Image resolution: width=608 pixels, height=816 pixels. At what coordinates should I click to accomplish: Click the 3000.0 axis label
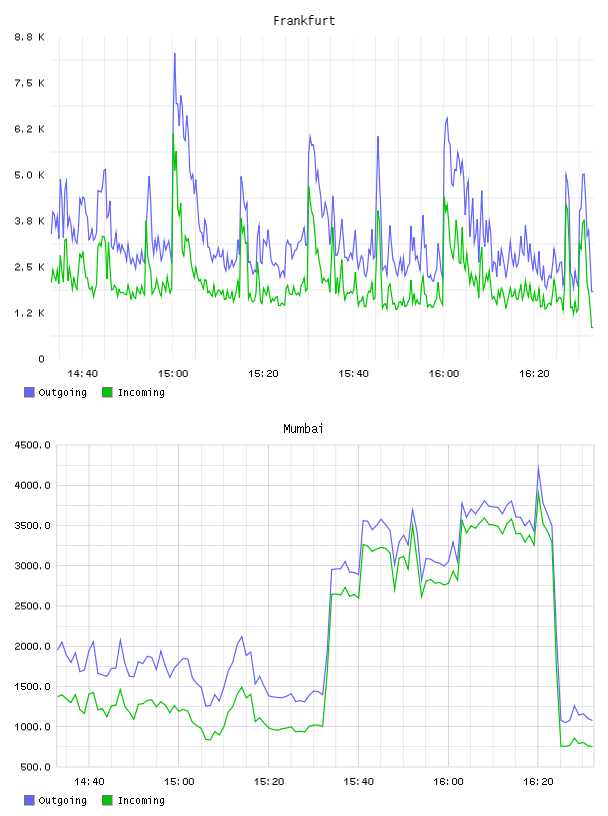[32, 566]
